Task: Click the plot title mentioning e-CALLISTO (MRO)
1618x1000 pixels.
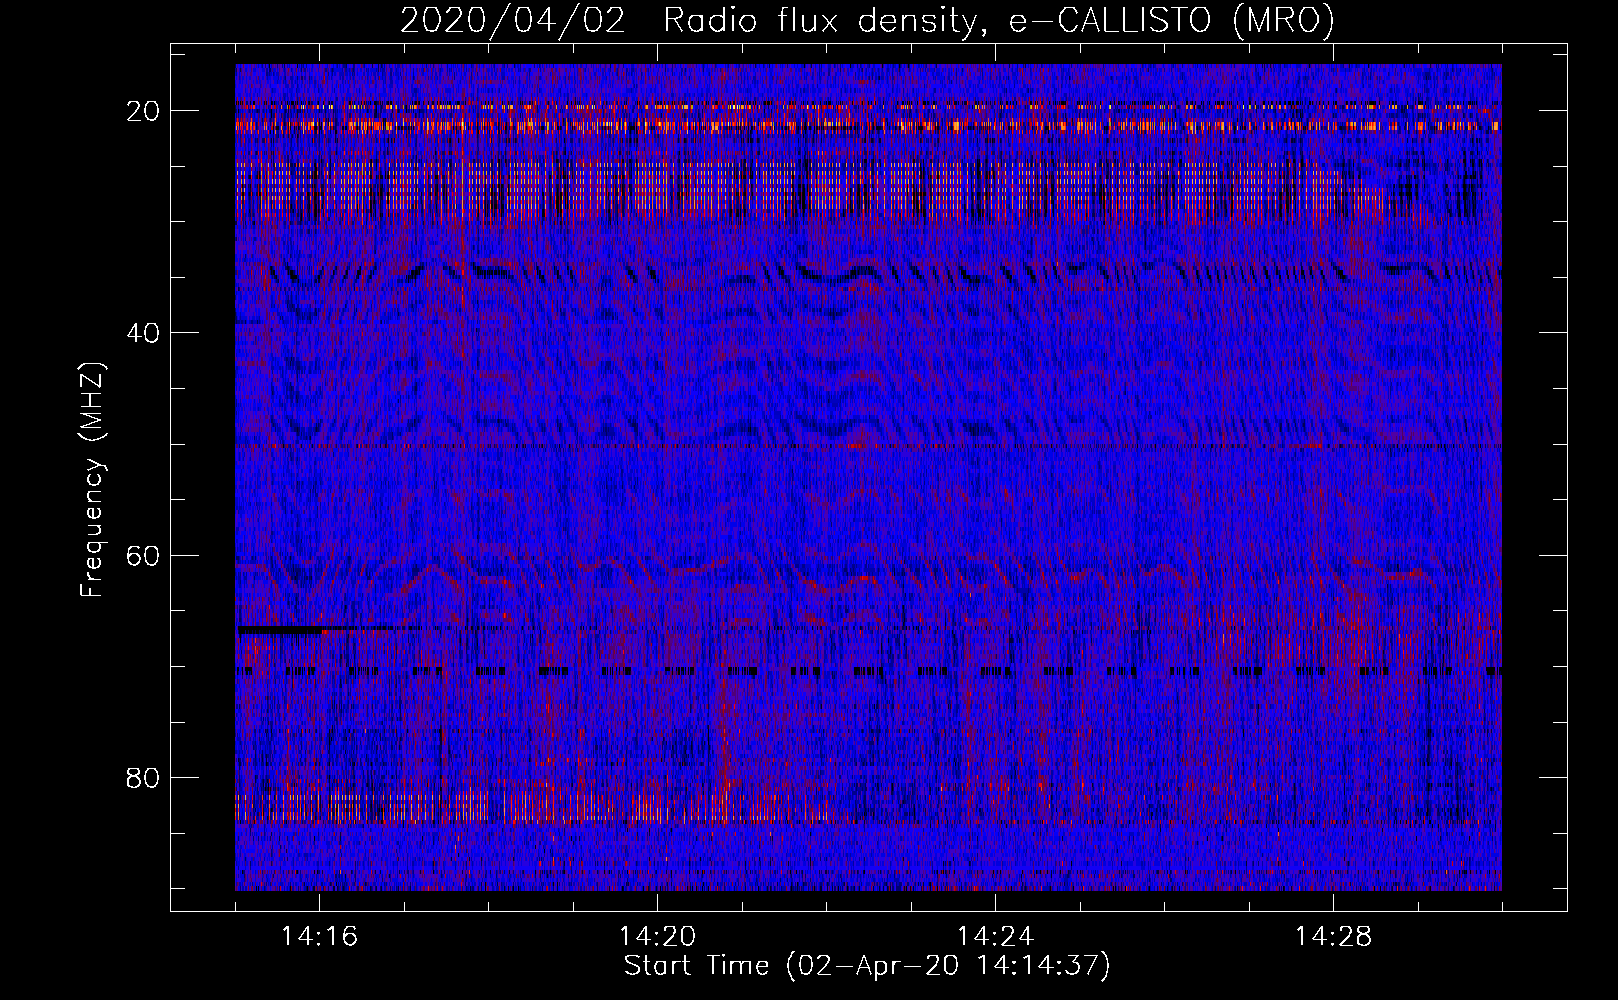Action: pos(867,21)
